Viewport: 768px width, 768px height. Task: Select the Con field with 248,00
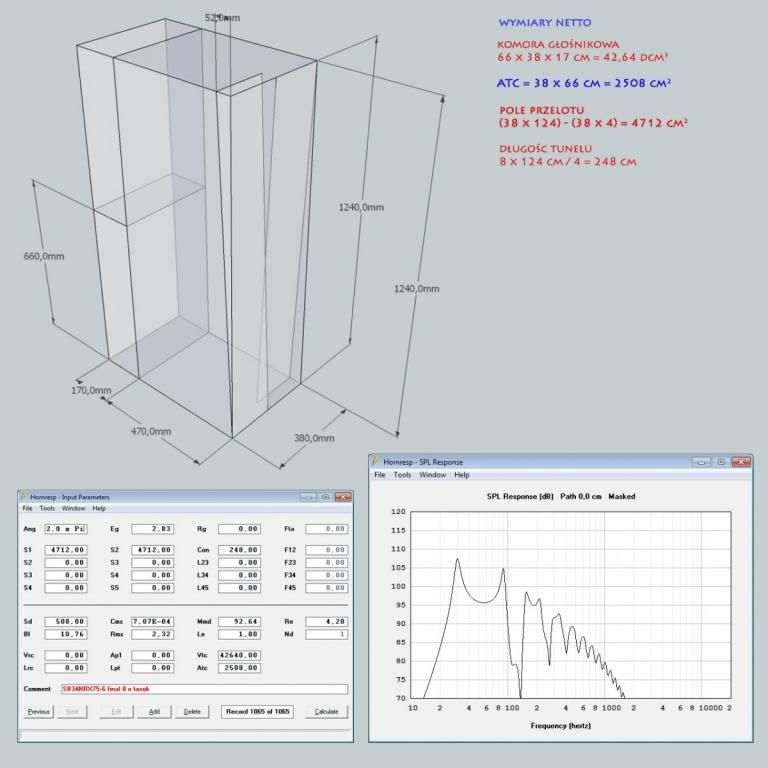point(240,550)
